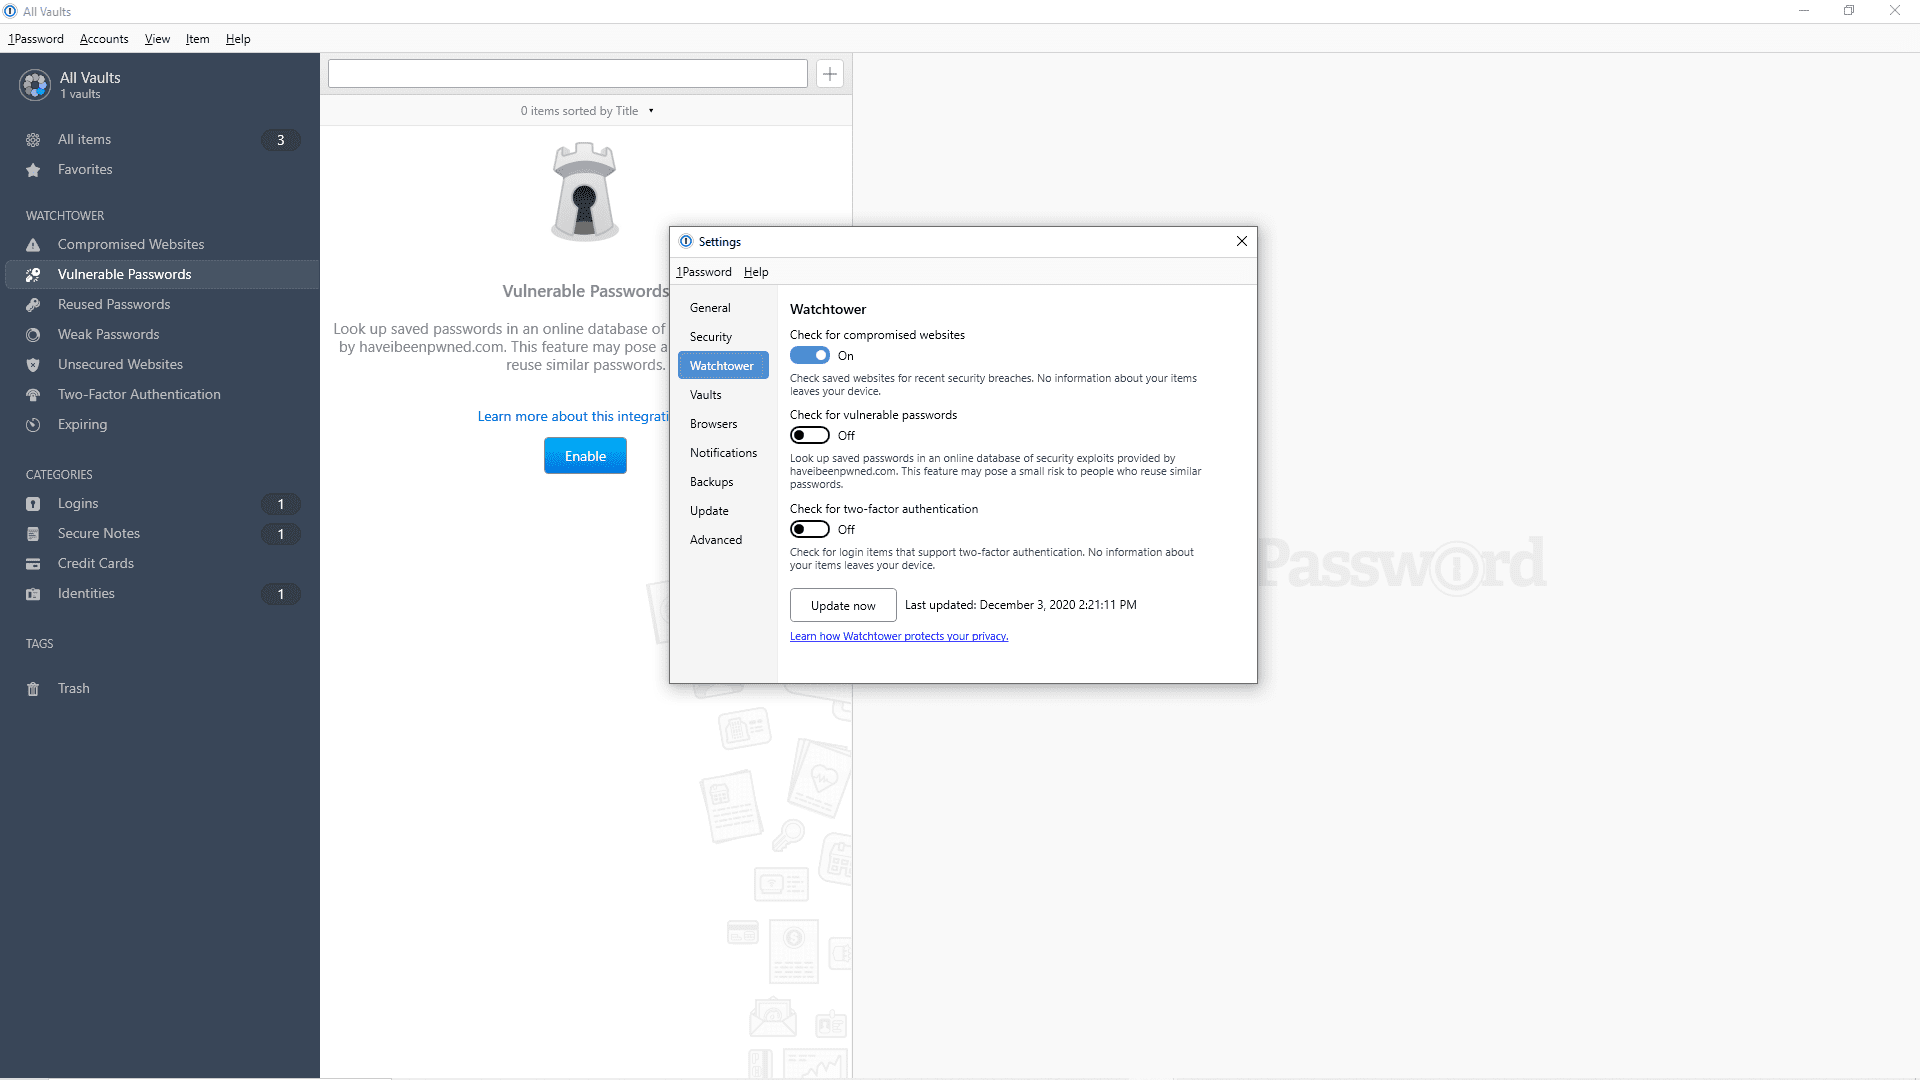Close the Settings dialog
The image size is (1920, 1080).
1242,241
